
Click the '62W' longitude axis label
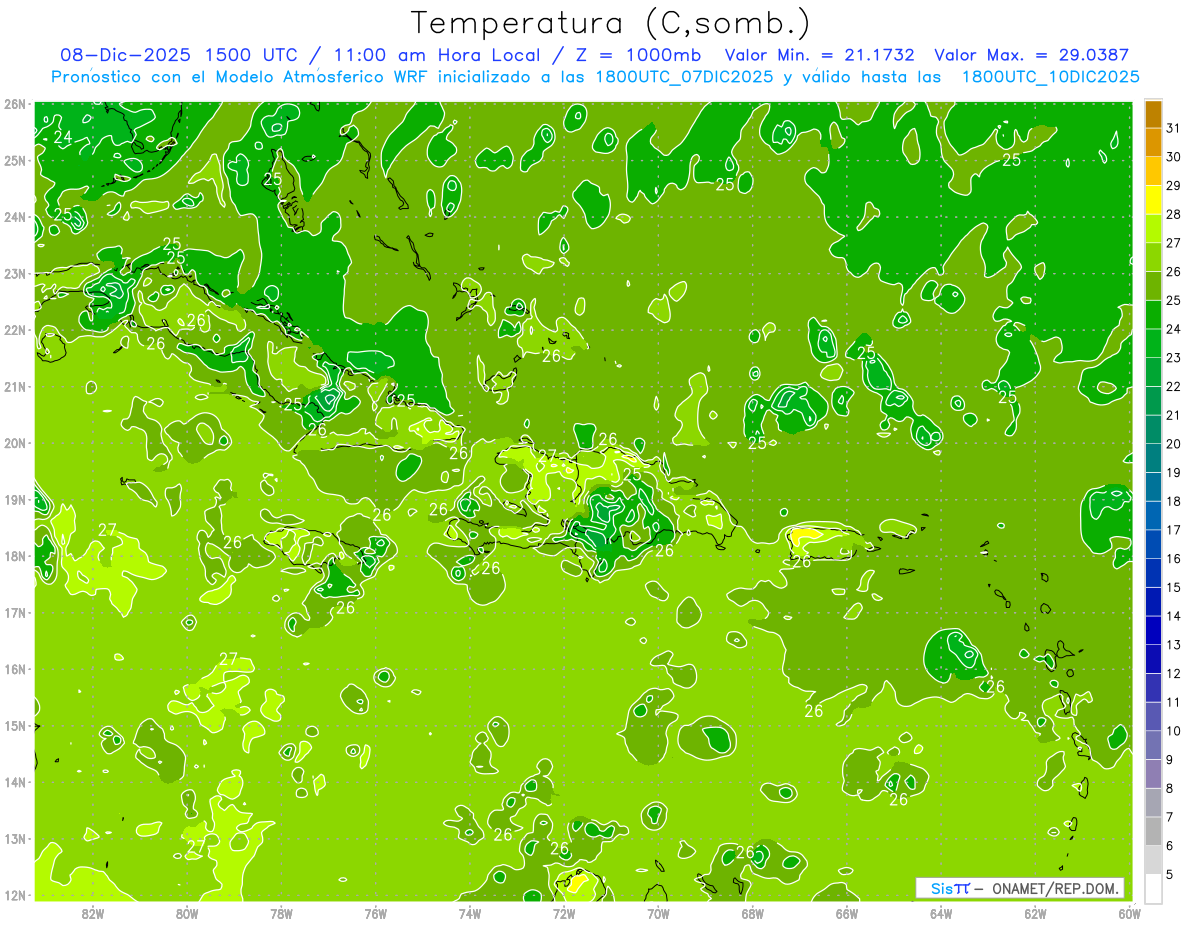click(x=1034, y=913)
